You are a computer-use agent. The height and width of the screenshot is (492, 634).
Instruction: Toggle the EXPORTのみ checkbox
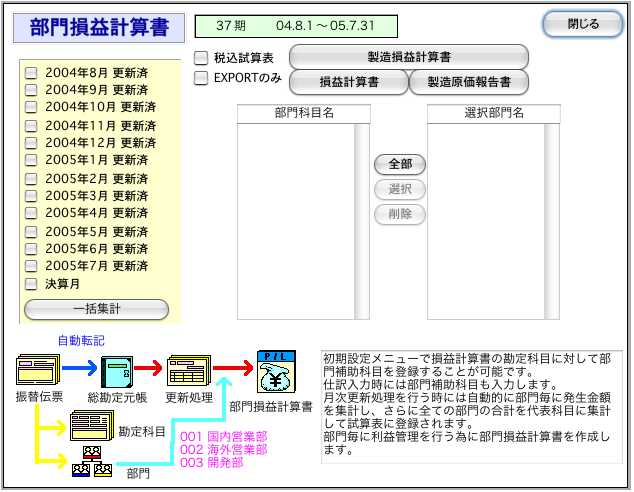coord(201,77)
